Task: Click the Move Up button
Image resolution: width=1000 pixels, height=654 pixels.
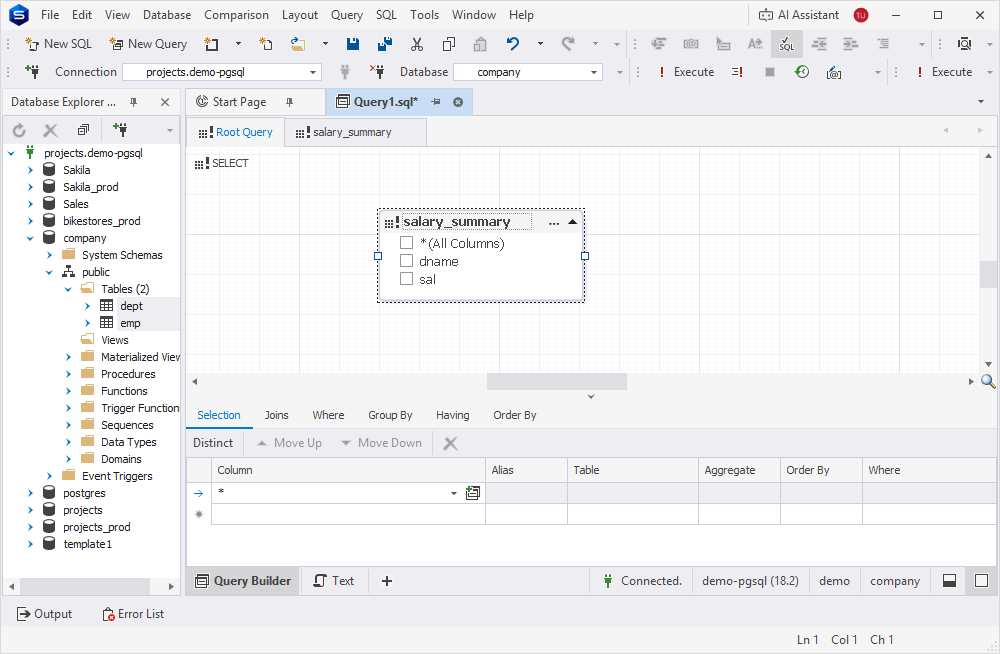Action: click(x=289, y=443)
